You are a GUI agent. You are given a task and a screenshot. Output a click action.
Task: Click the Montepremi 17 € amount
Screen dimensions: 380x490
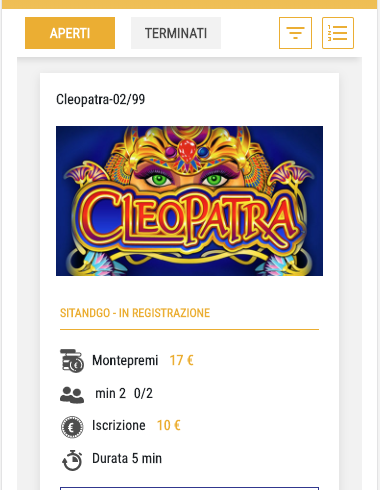[182, 360]
